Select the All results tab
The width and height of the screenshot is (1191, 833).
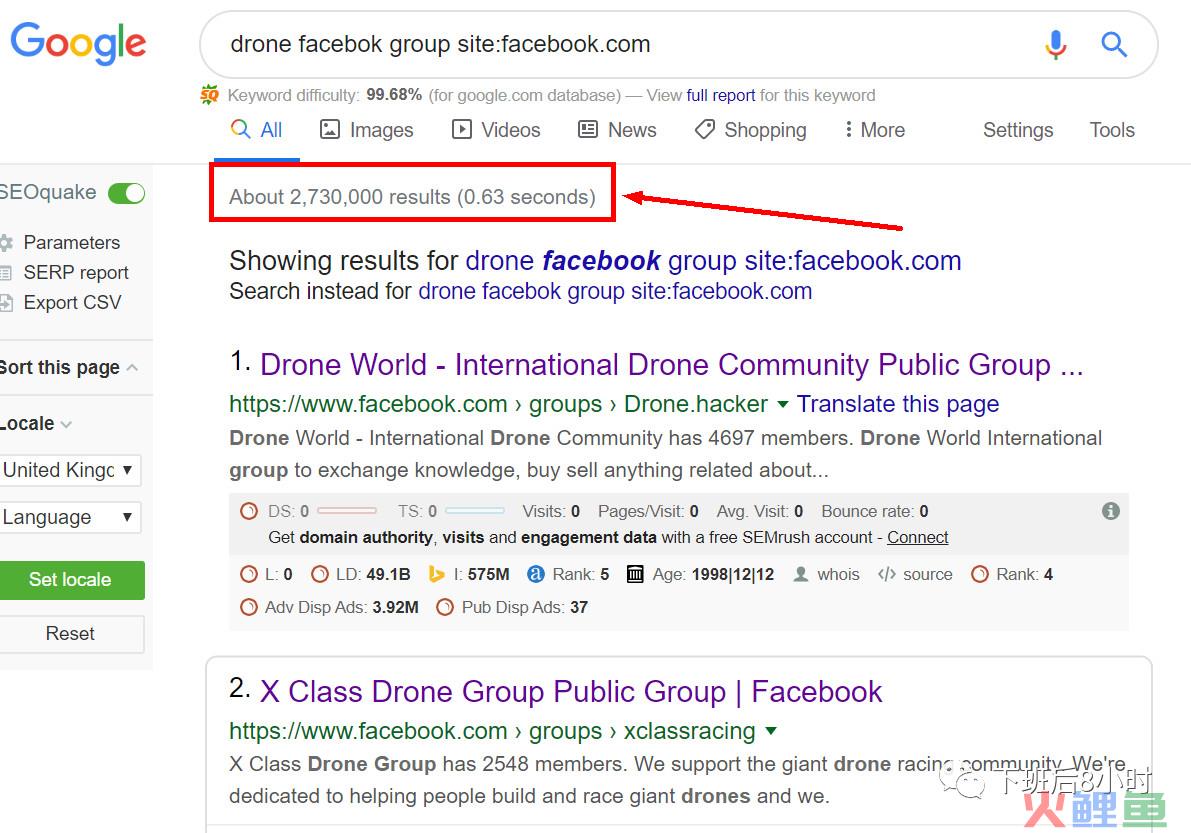coord(257,130)
